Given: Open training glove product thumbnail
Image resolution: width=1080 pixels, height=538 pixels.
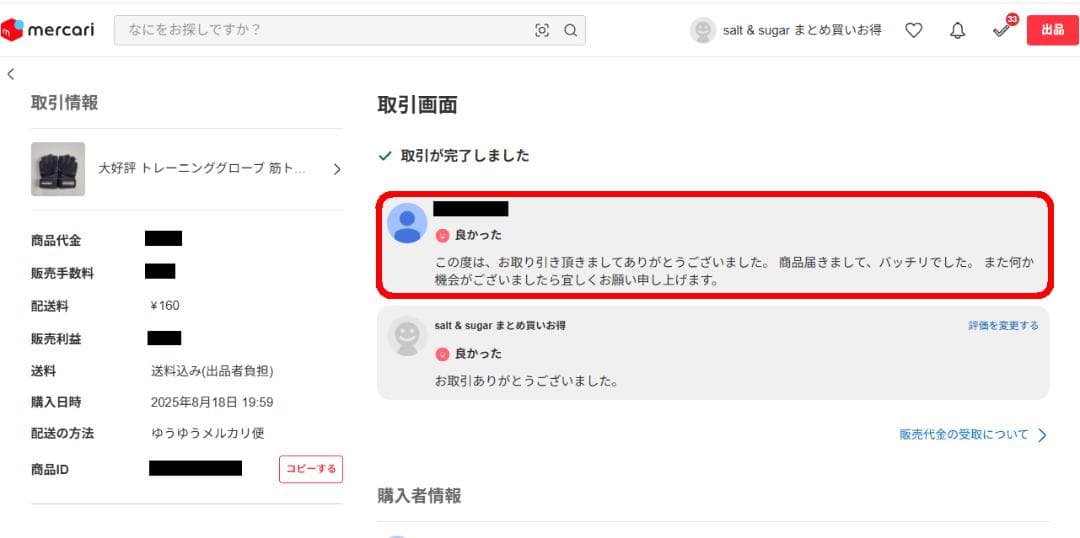Looking at the screenshot, I should [x=58, y=169].
